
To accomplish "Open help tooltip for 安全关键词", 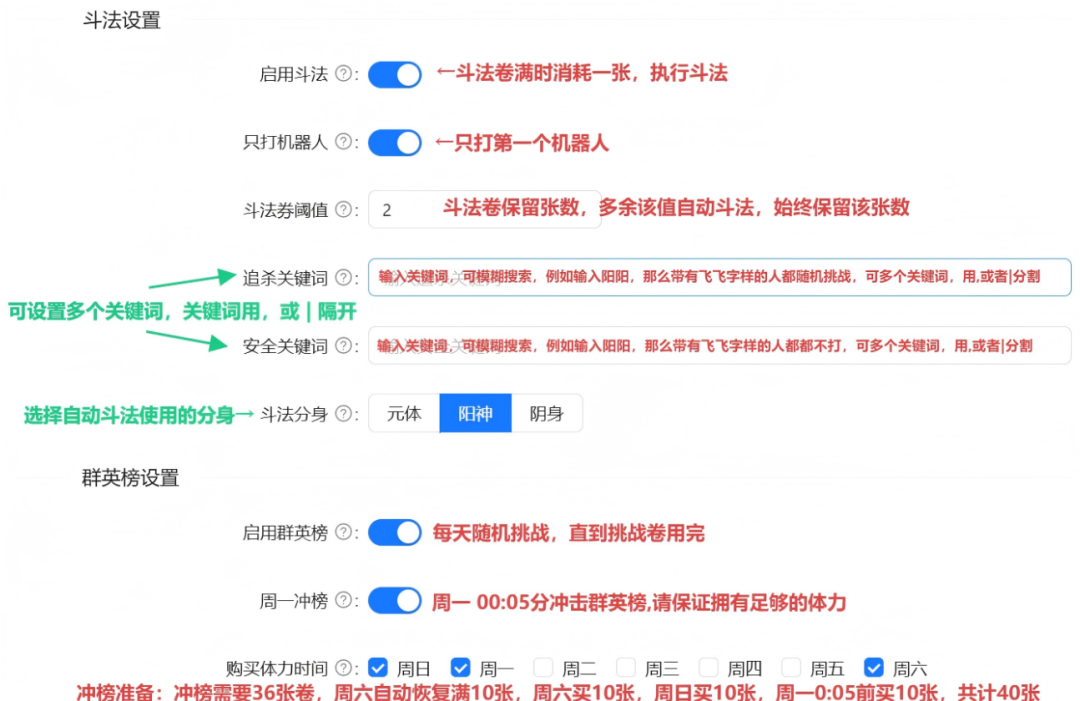I will point(344,346).
